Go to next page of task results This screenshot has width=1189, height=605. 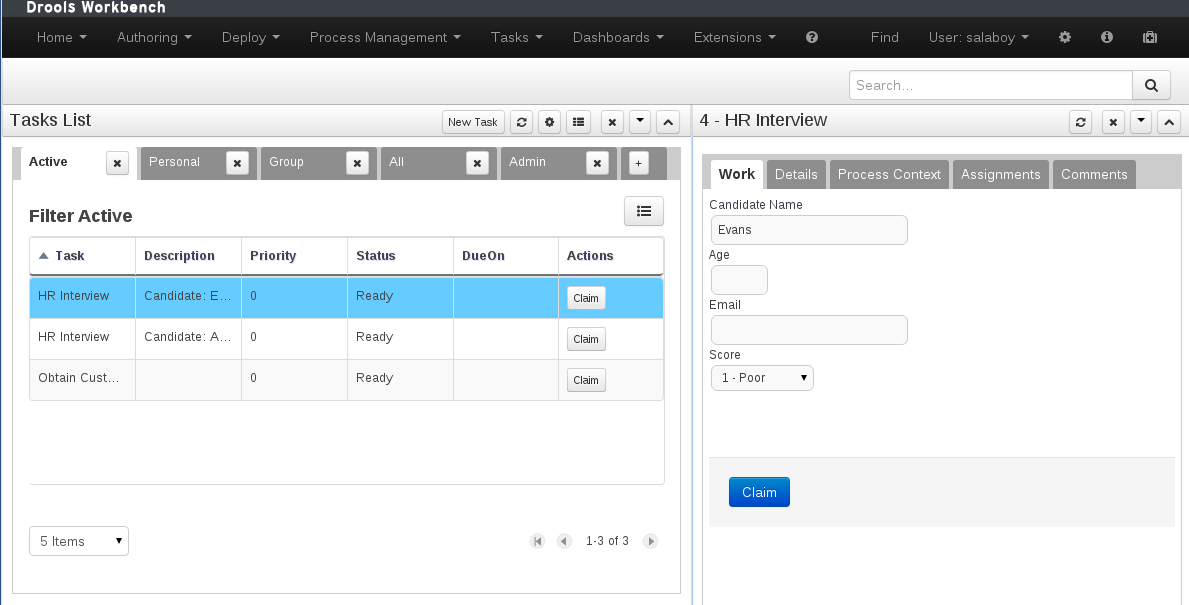coord(651,541)
